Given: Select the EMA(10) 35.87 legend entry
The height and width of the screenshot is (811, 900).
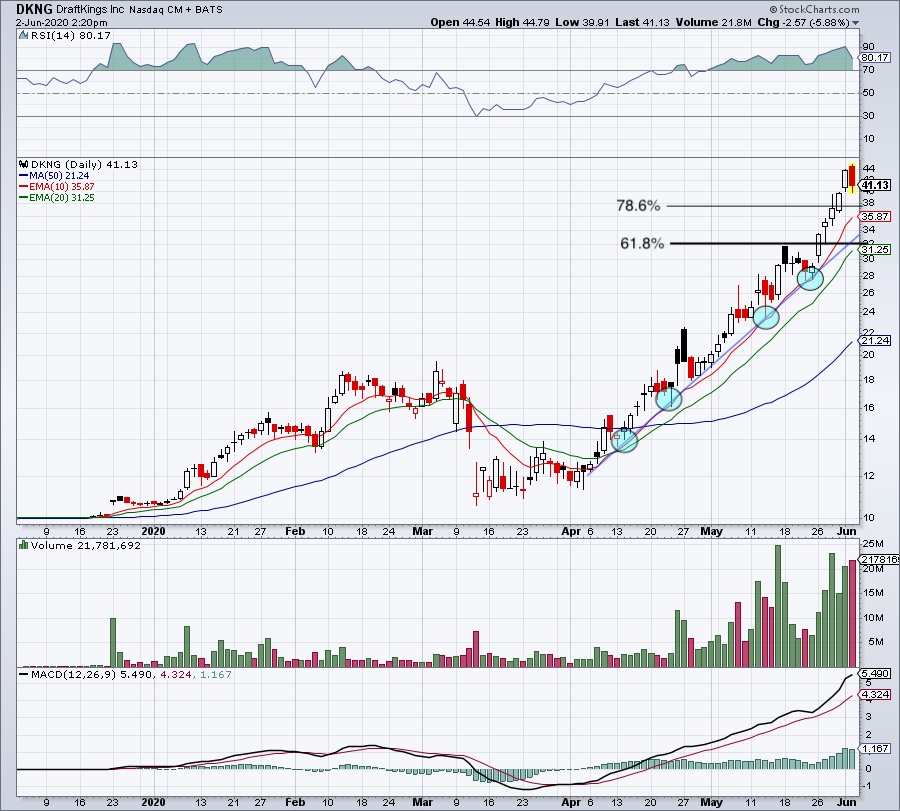Looking at the screenshot, I should click(57, 187).
